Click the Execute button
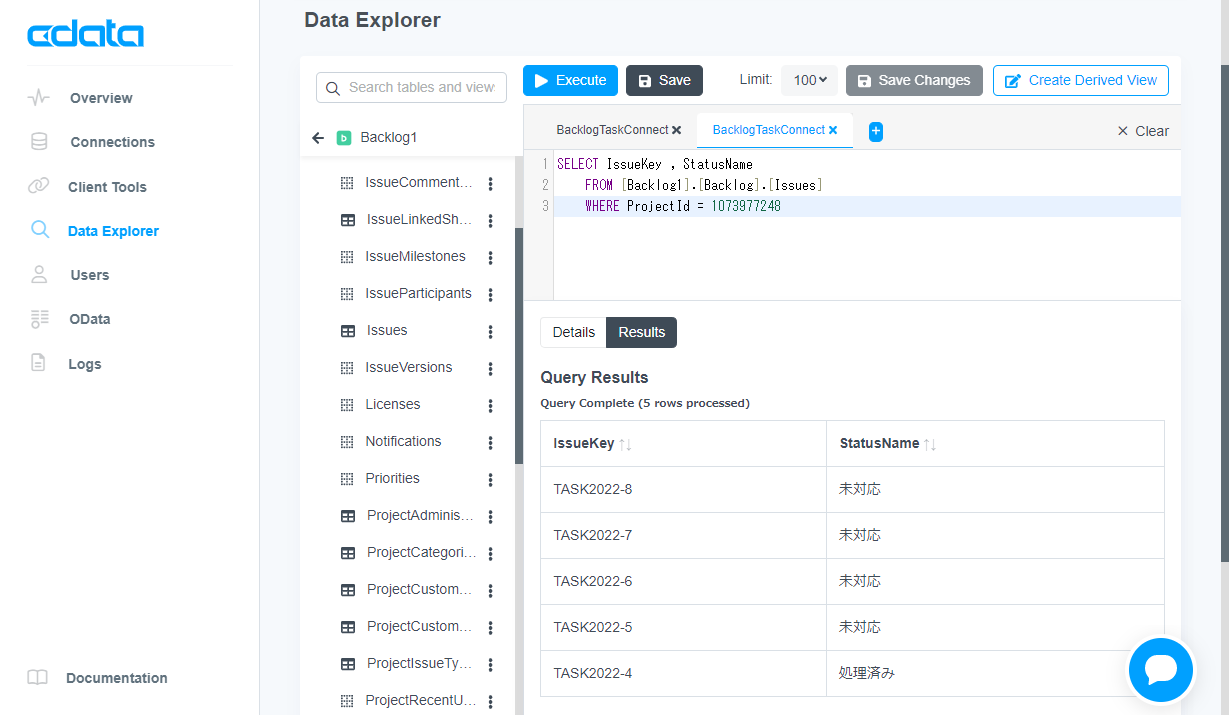 570,80
